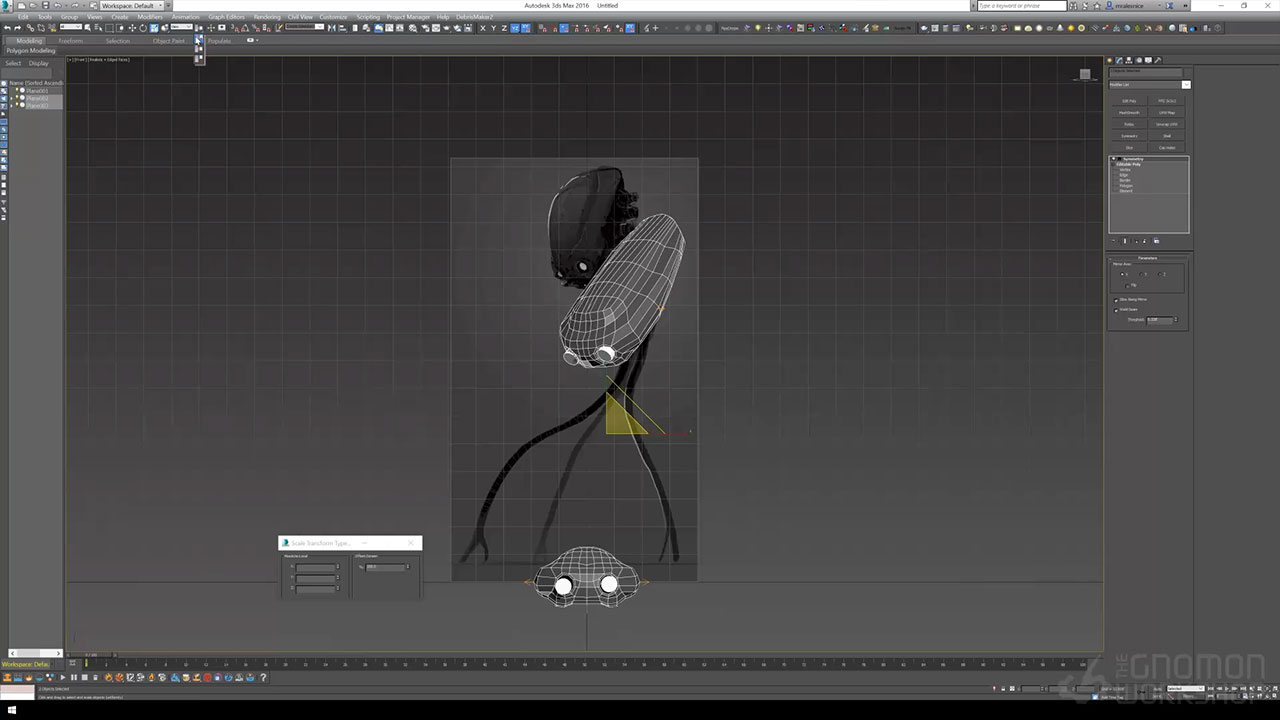
Task: Click the simulation play button in bottom toolbar
Action: tap(62, 678)
